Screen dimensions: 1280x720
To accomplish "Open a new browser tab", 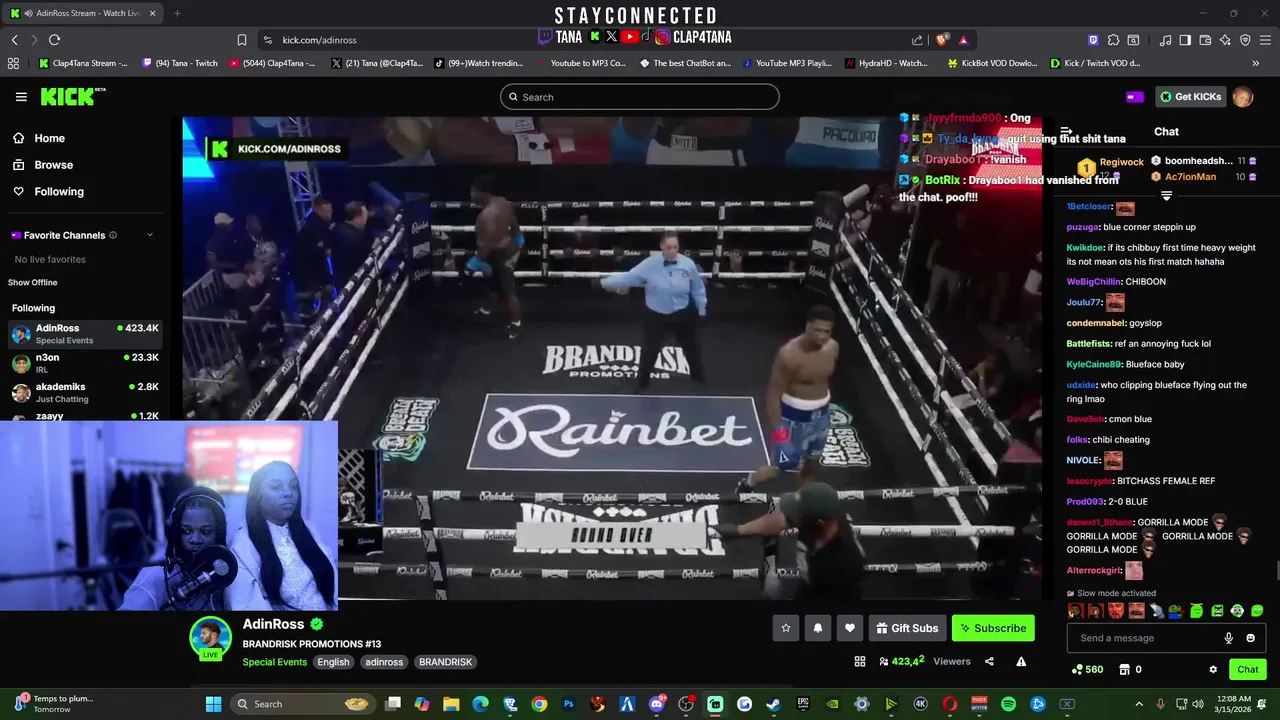I will click(x=177, y=13).
